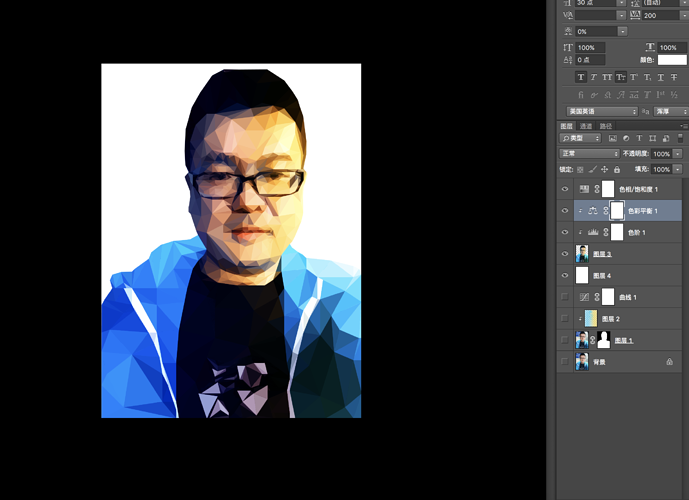Hide the 色彩平衡 1 layer
This screenshot has height=500, width=689.
click(x=565, y=211)
